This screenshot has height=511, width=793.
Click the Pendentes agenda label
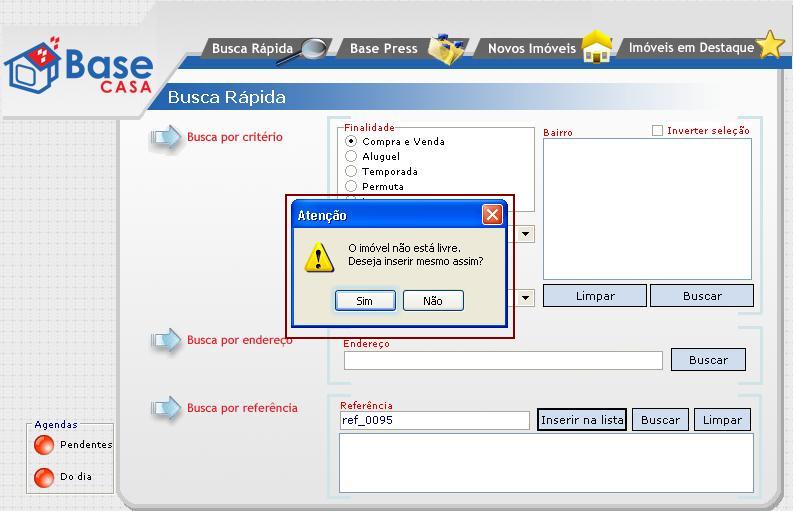click(86, 445)
